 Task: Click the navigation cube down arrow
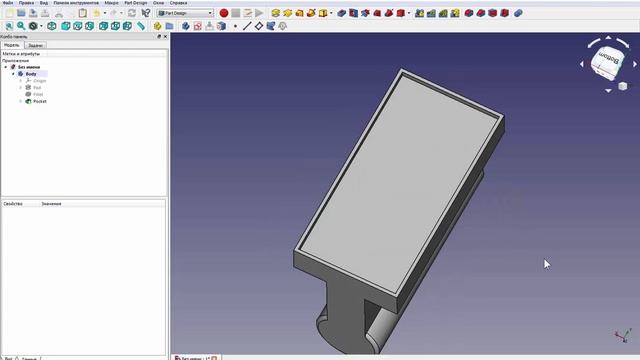pyautogui.click(x=608, y=91)
